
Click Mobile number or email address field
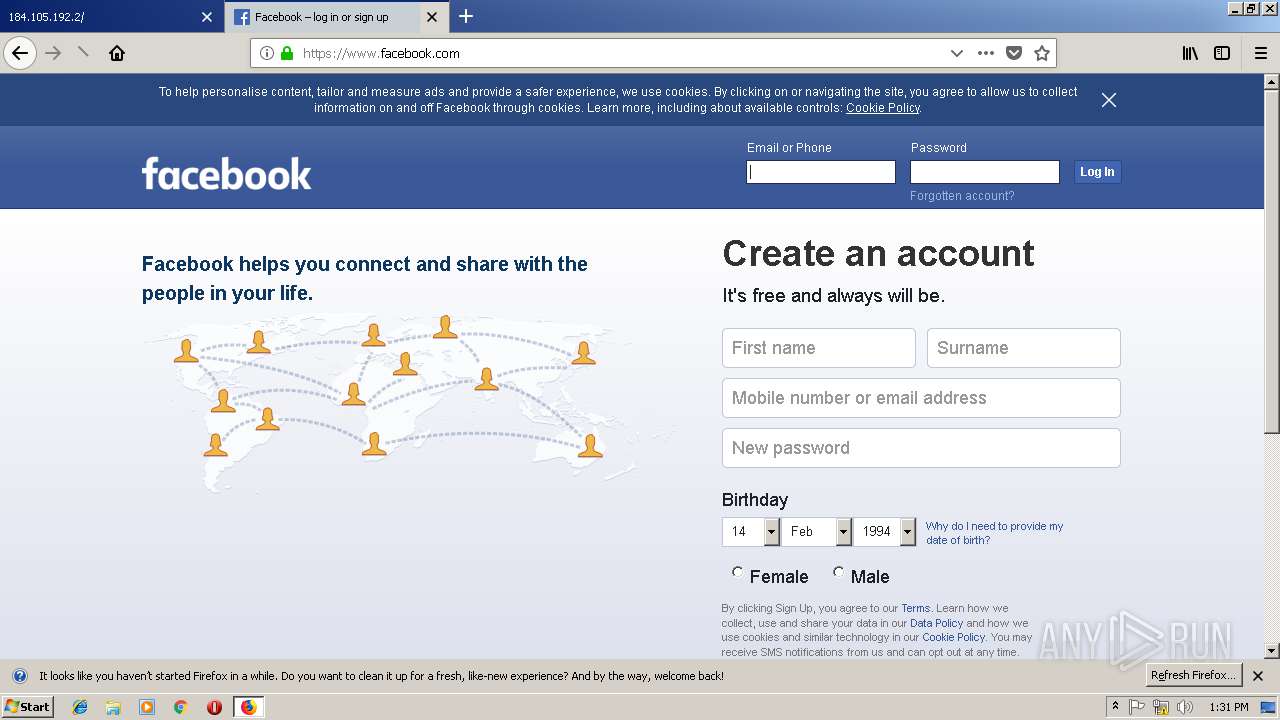coord(921,398)
